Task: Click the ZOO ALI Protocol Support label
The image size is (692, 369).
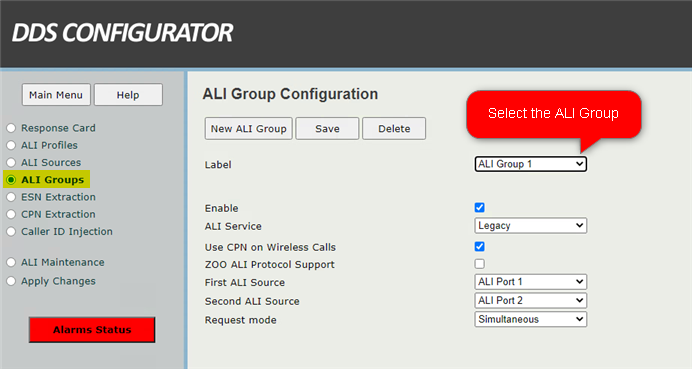Action: pos(270,265)
